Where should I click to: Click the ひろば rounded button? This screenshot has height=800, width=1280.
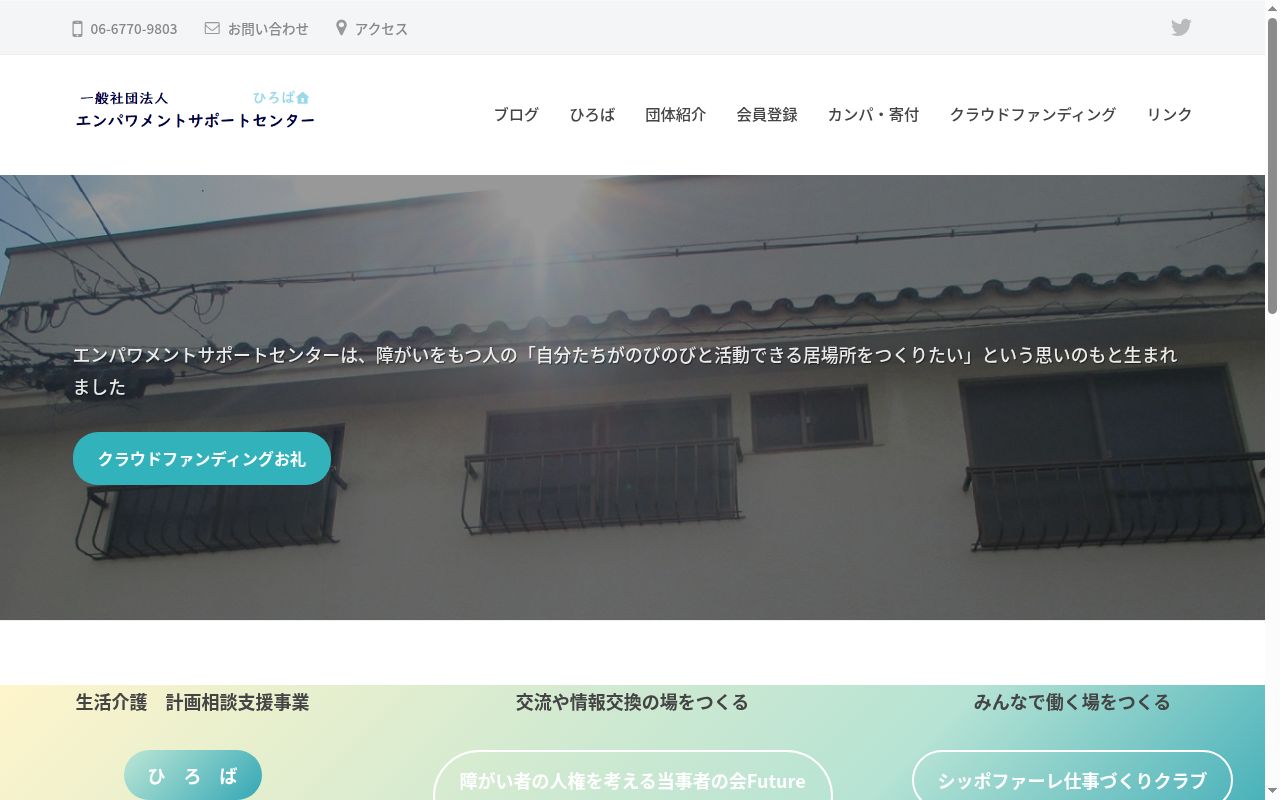193,776
